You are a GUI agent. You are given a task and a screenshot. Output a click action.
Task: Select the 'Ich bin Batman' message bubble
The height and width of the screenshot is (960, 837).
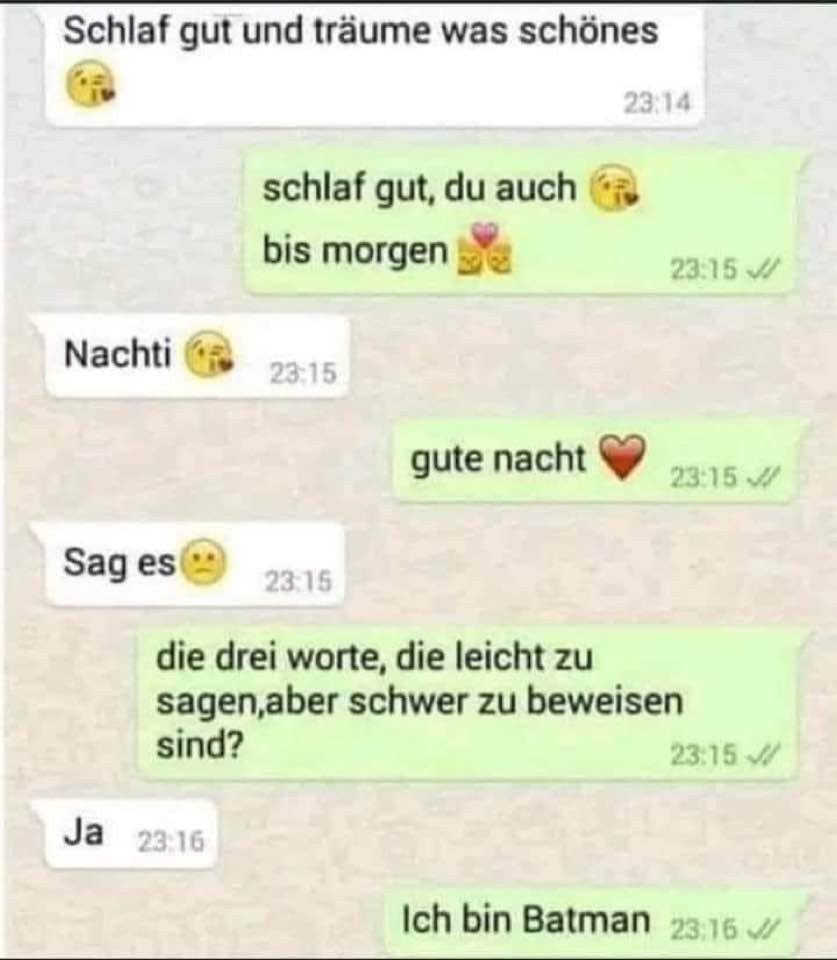593,923
